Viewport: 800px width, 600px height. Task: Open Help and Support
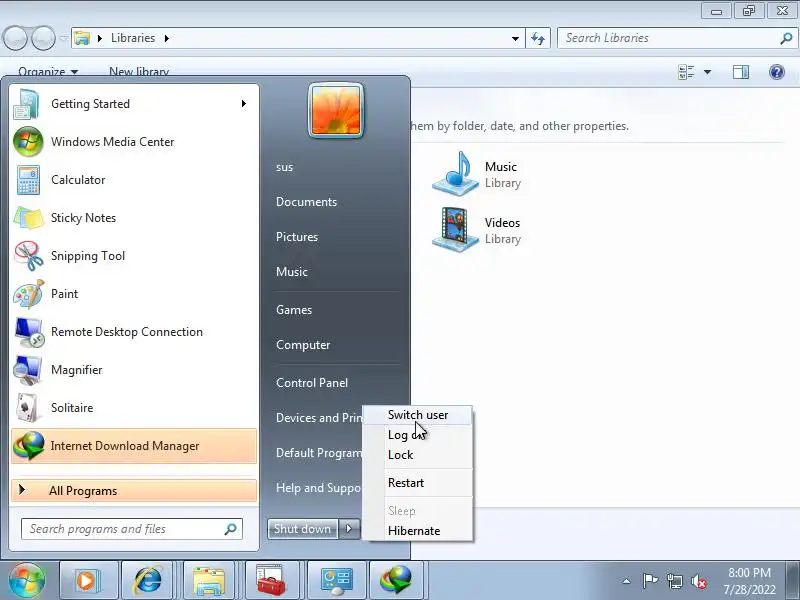coord(318,488)
